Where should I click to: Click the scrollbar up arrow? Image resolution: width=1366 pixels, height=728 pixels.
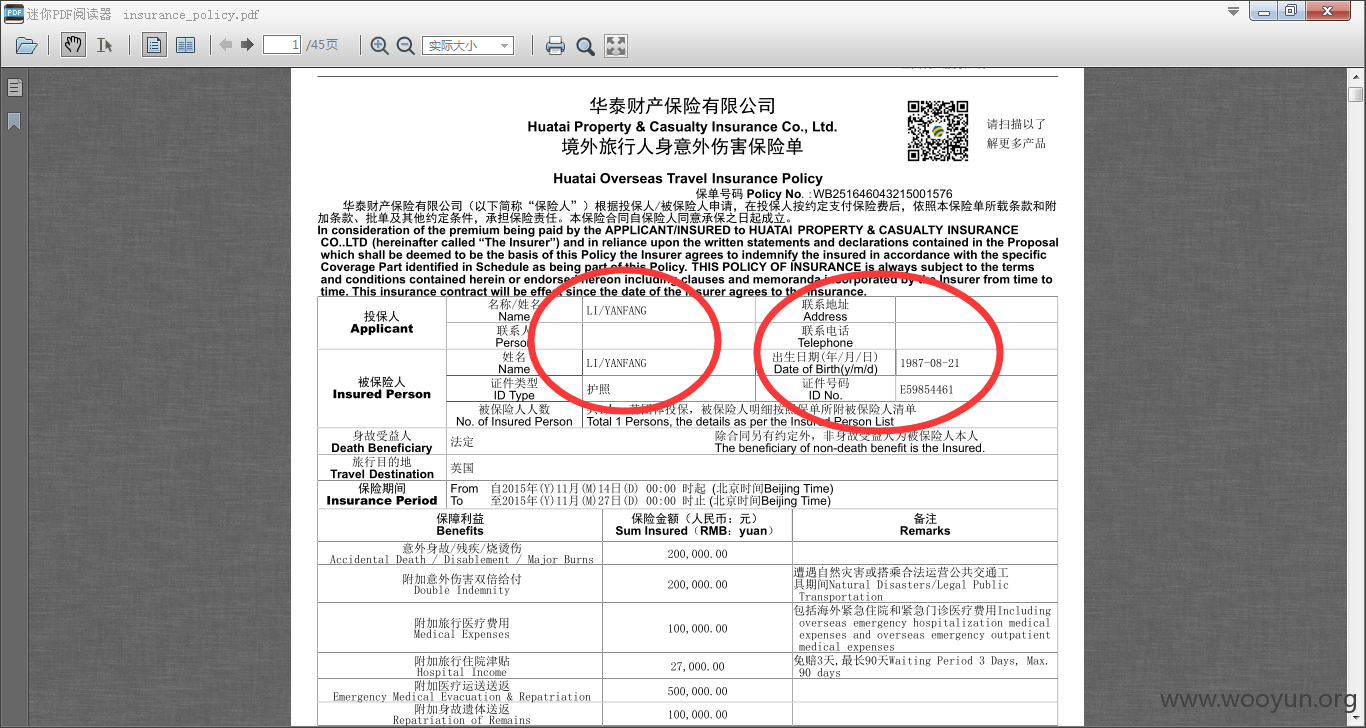point(1356,77)
